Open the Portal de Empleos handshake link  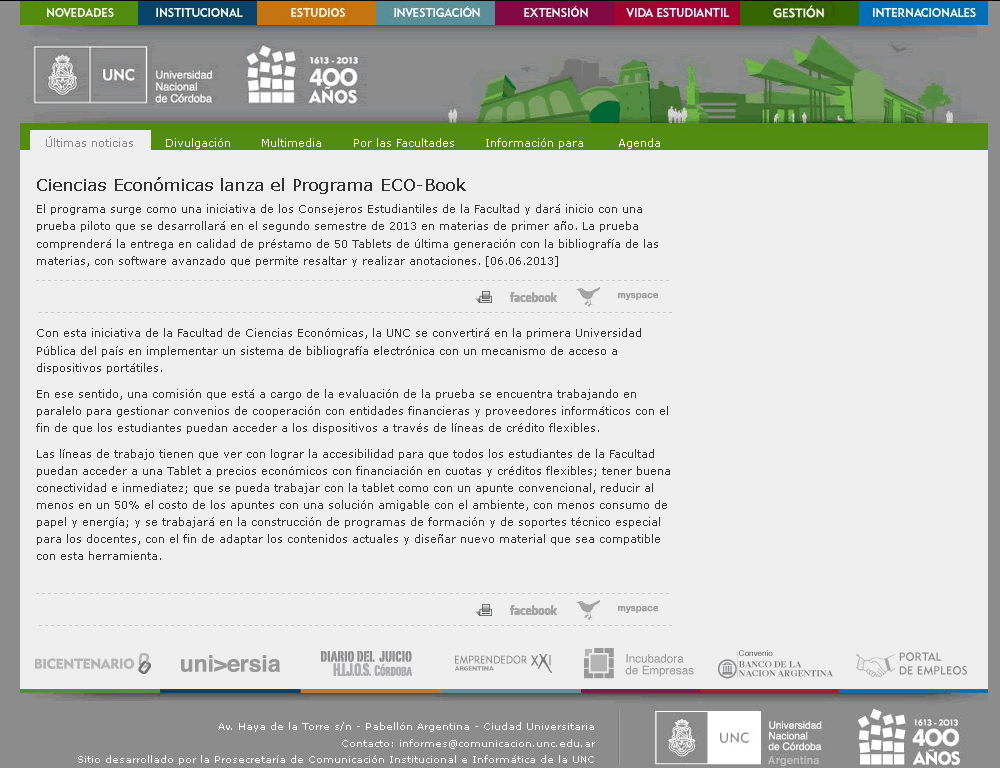[x=911, y=664]
